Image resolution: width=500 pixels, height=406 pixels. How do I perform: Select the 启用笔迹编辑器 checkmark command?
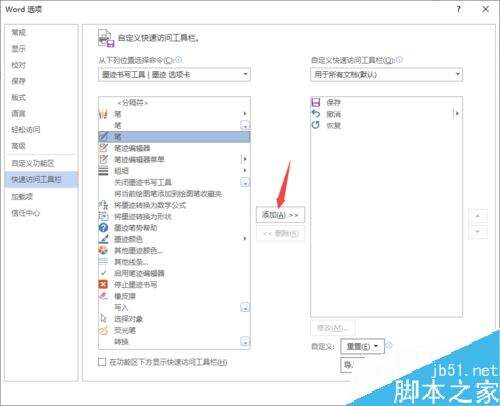[174, 273]
